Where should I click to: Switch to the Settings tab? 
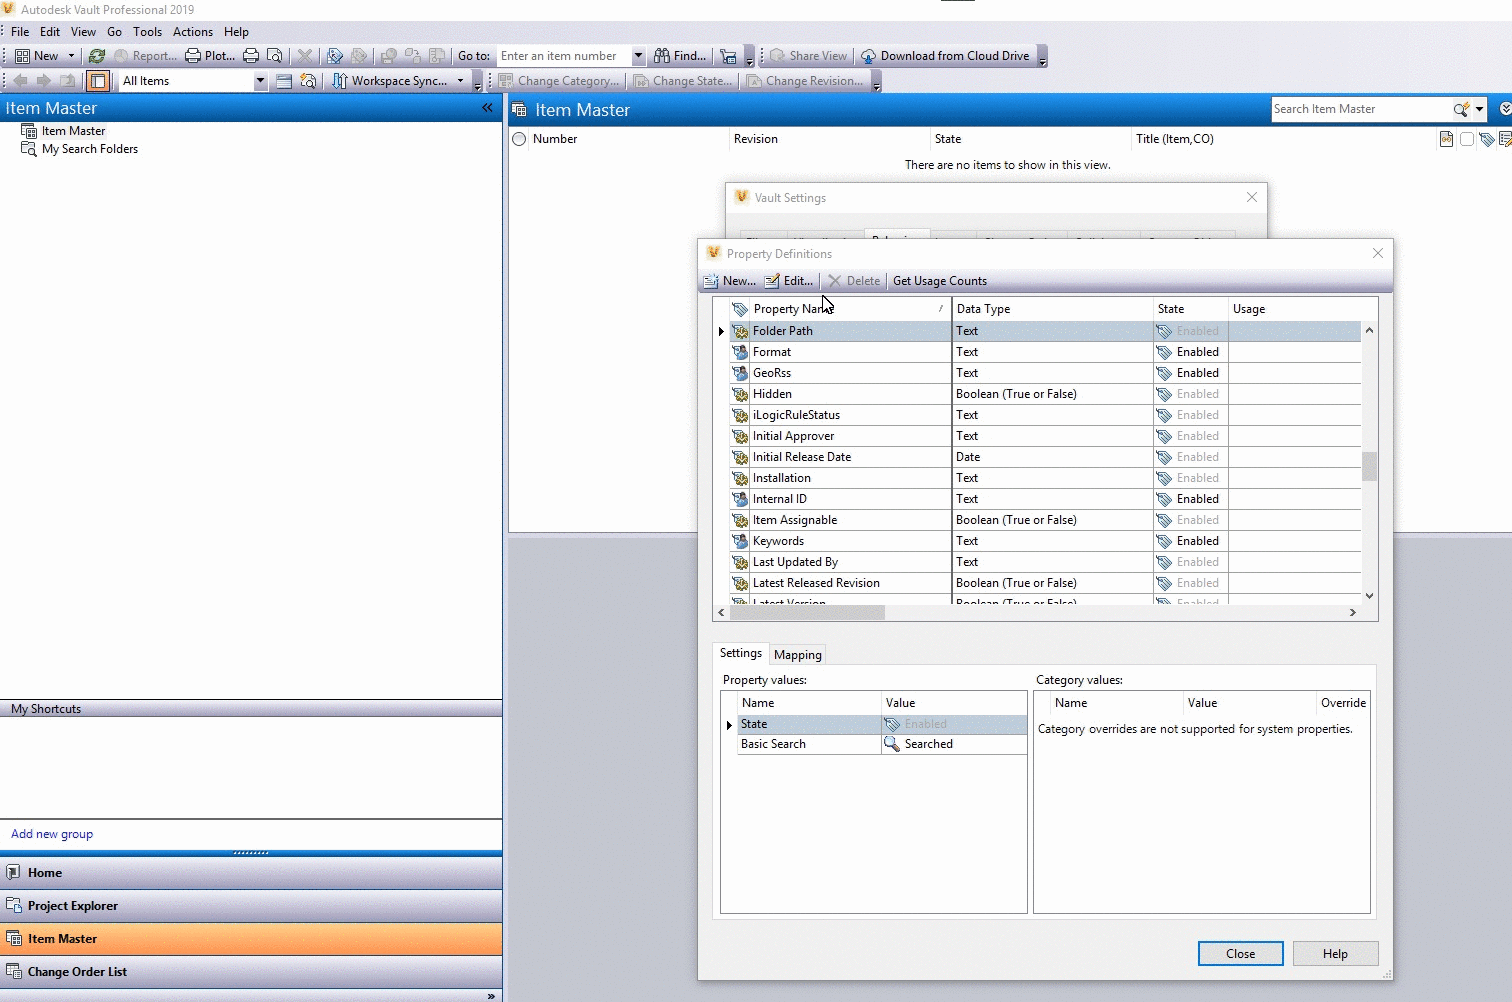741,653
